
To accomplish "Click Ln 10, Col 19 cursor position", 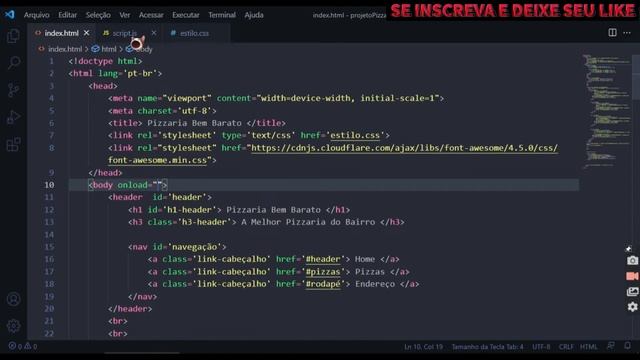I will (x=423, y=347).
